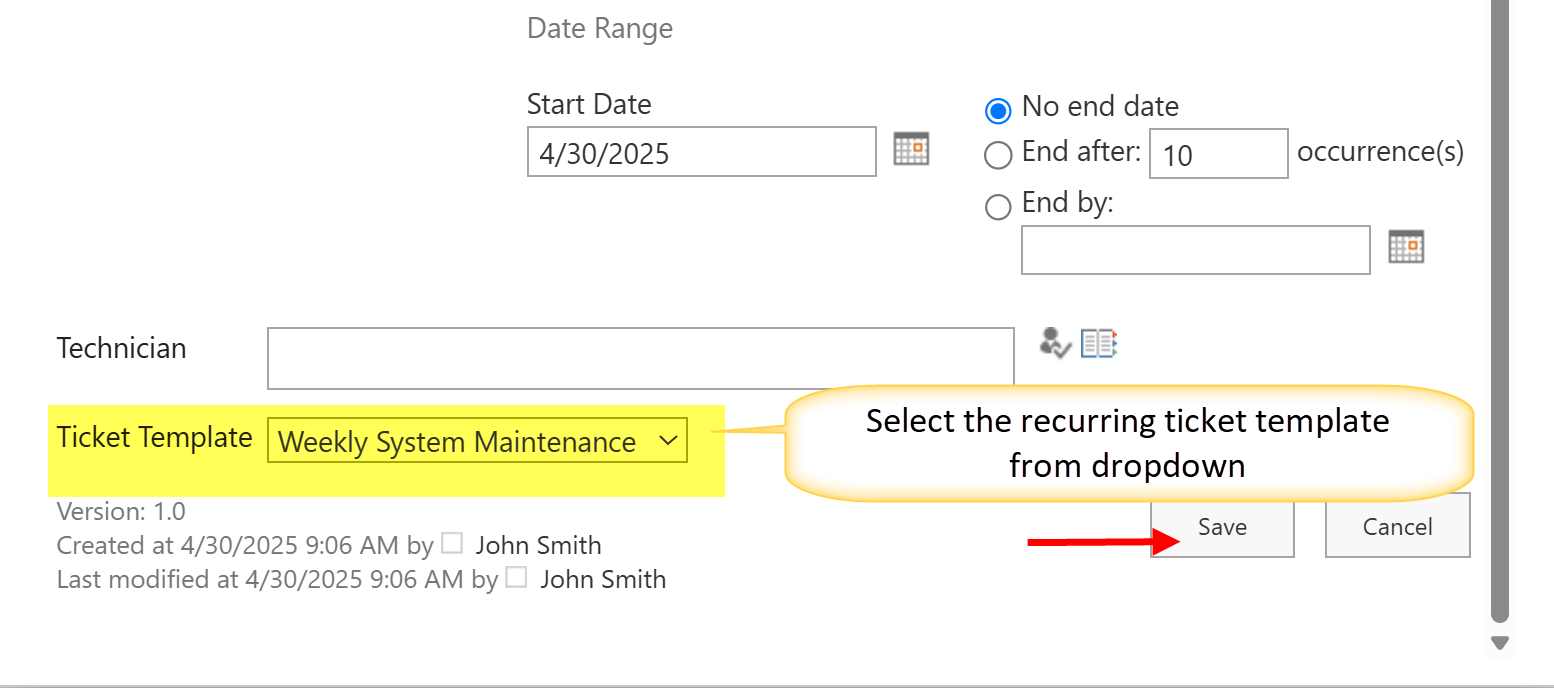Click the Check Names icon beside Technician

coord(1054,343)
